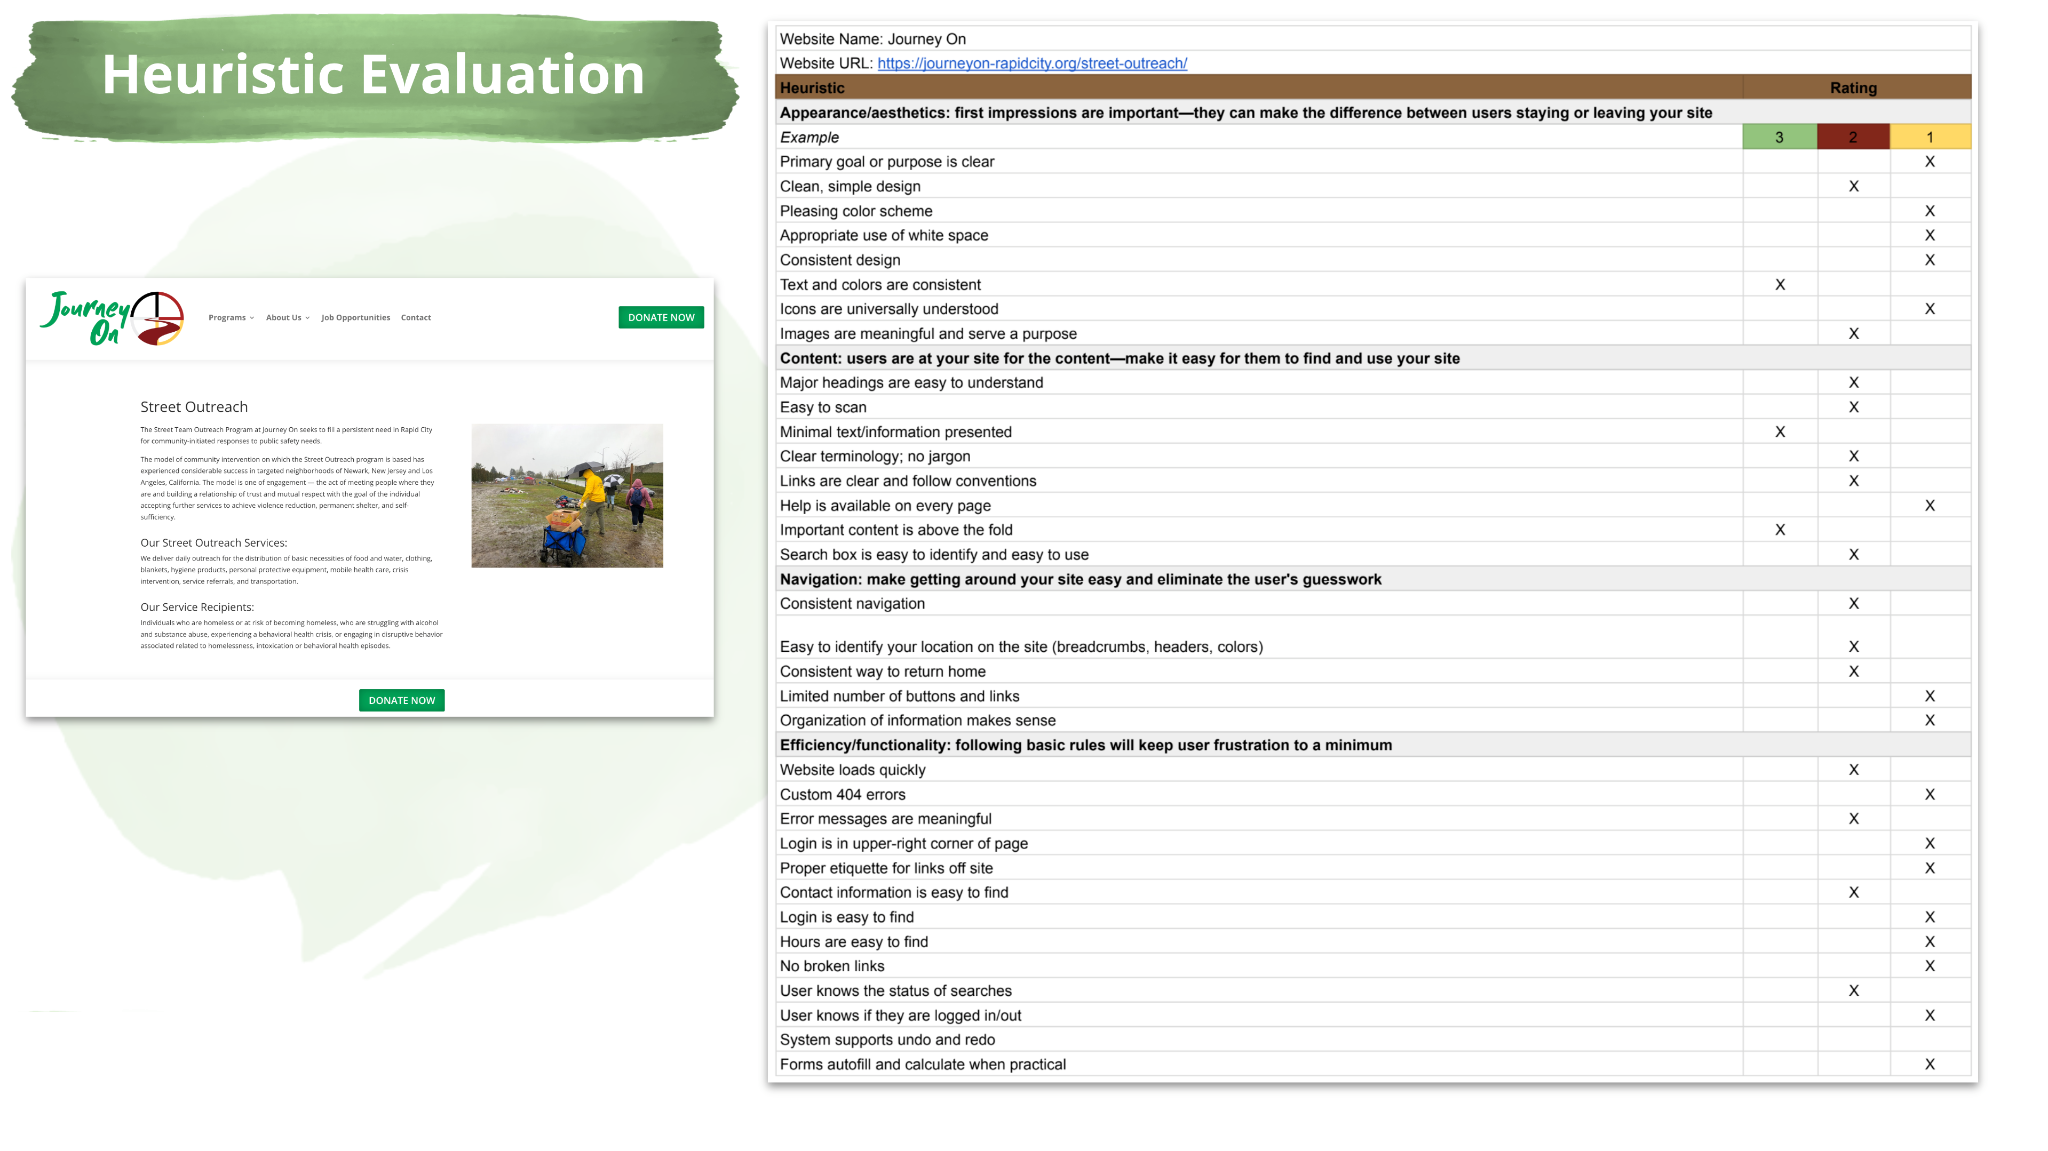Click the Journey On logo
The height and width of the screenshot is (1151, 2048).
[112, 318]
